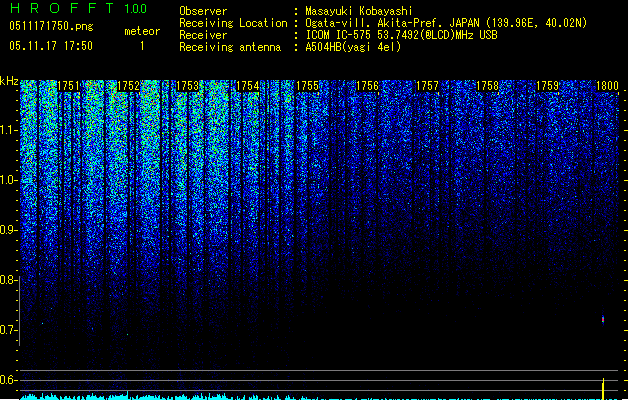Click the 'Receiver' field label
Image resolution: width=629 pixels, height=400 pixels.
pos(203,35)
